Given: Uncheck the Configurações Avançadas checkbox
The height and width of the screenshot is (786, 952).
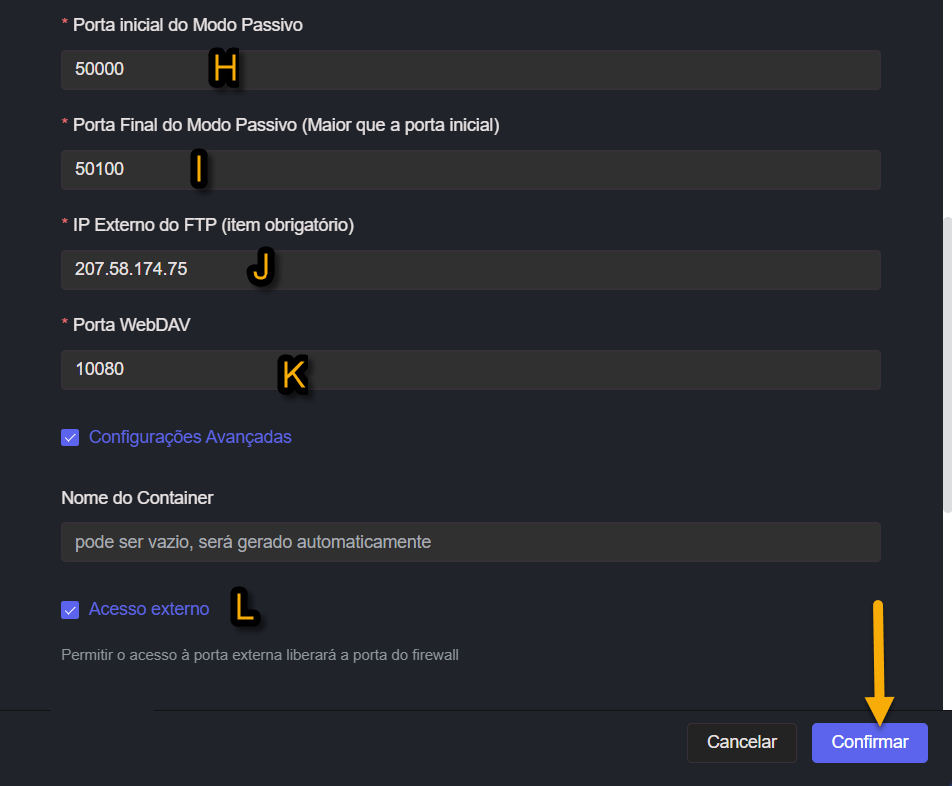Looking at the screenshot, I should click(x=70, y=438).
